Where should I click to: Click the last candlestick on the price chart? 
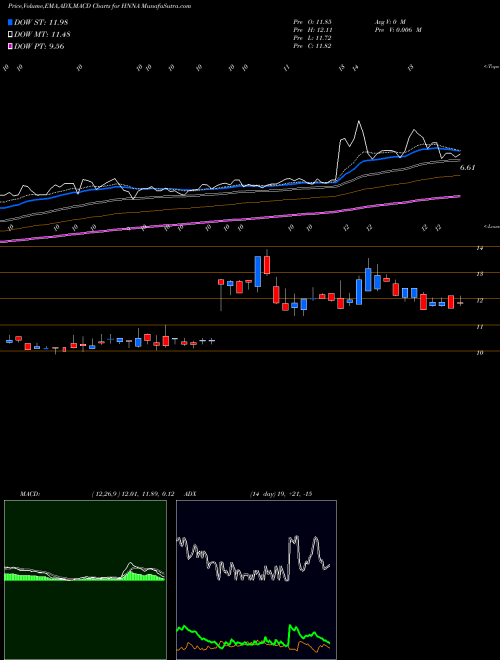[x=460, y=302]
